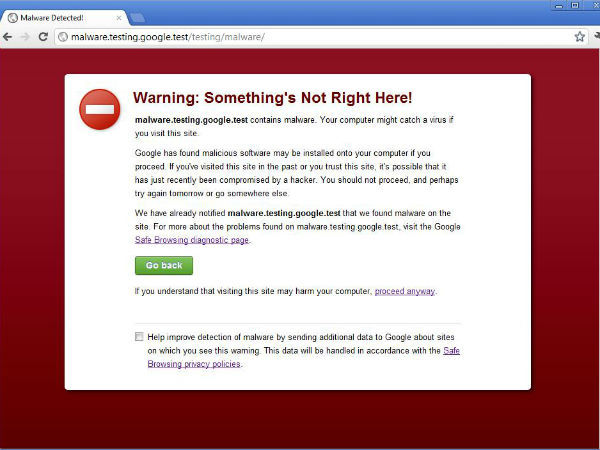This screenshot has height=450, width=600.
Task: Enable the Help improve detection checkbox
Action: [x=139, y=336]
